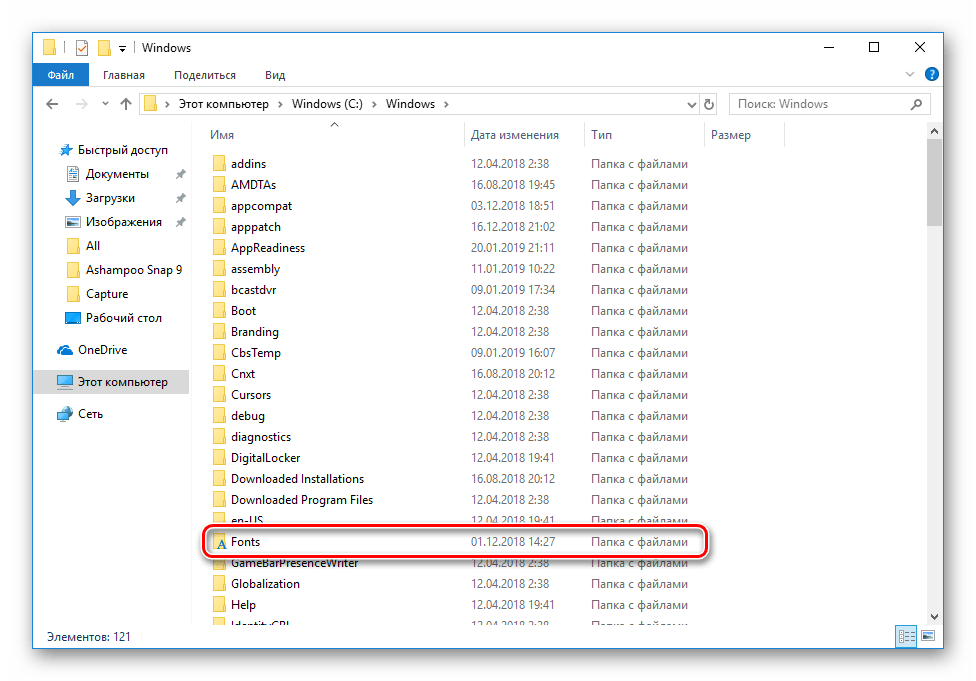The image size is (976, 681).
Task: Click the Properties icon in the title bar
Action: (x=83, y=47)
